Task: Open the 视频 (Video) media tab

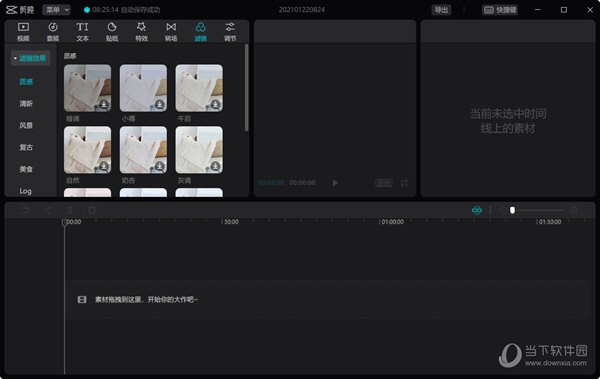Action: (x=23, y=31)
